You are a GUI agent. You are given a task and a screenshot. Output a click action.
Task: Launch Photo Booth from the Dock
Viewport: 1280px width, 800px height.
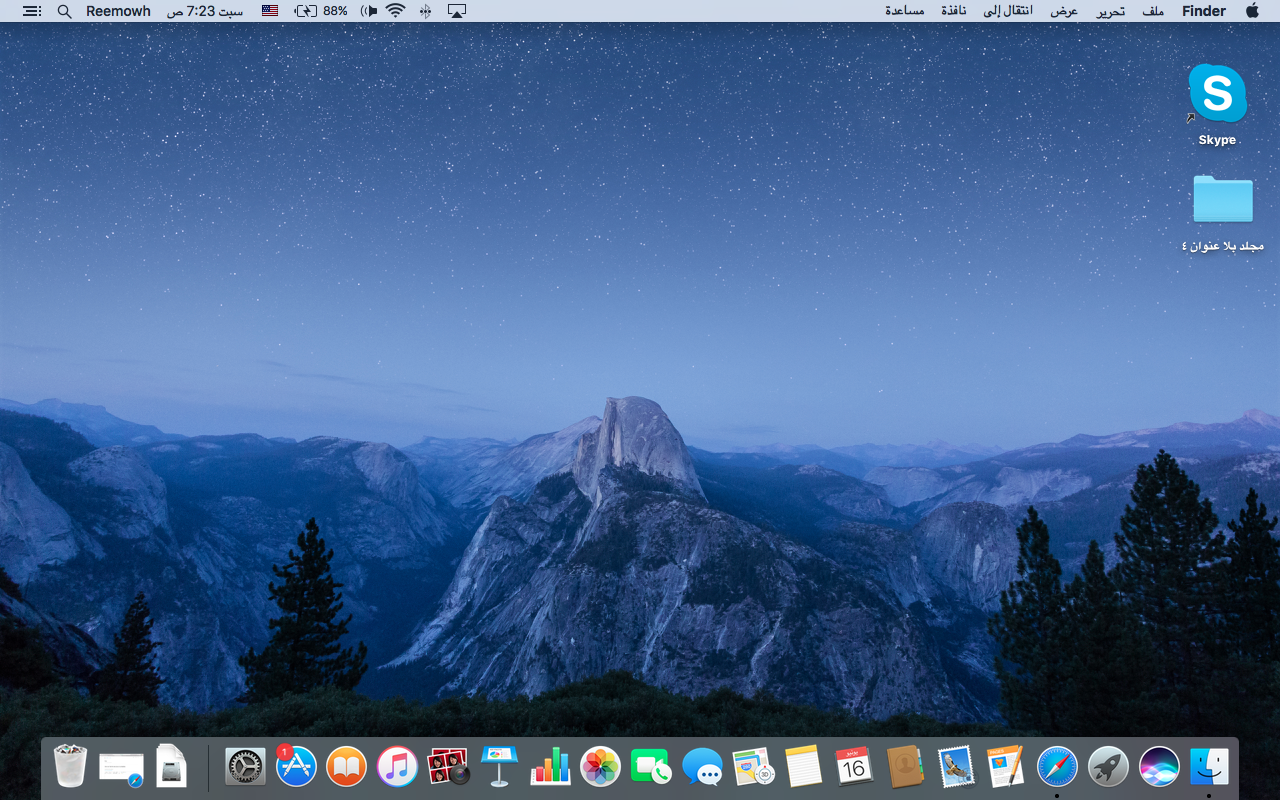tap(448, 767)
